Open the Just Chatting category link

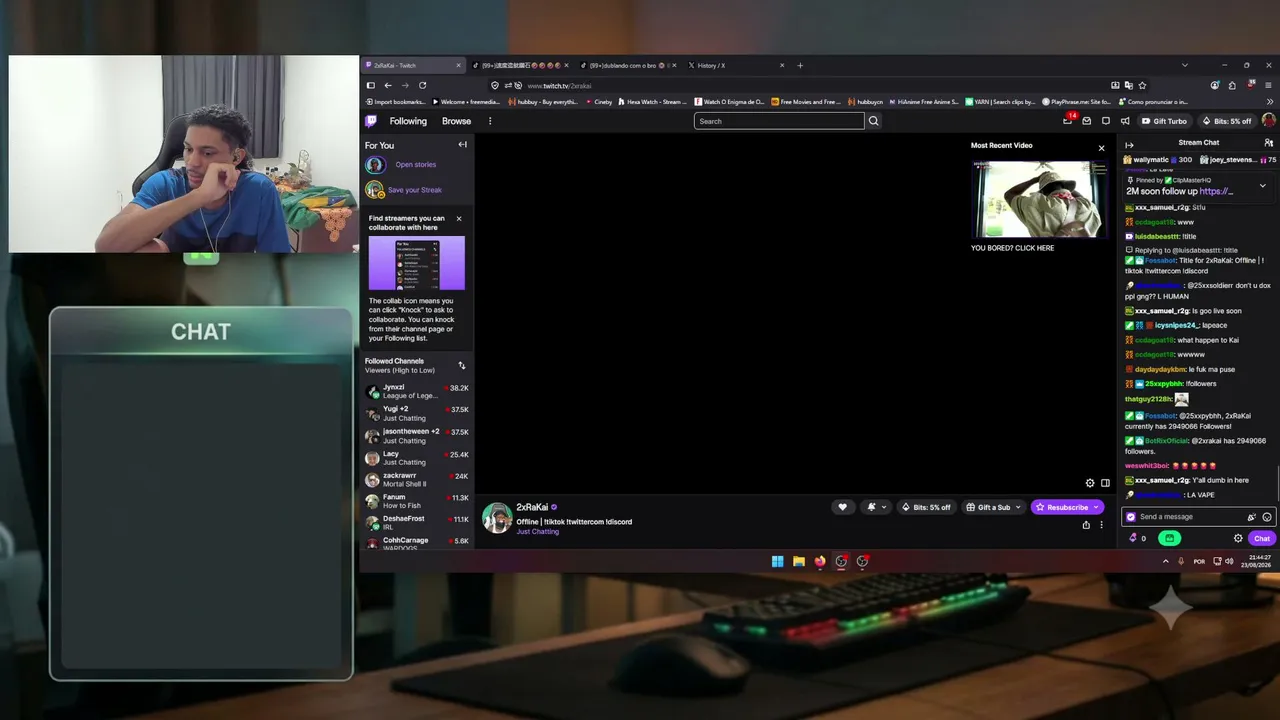click(x=538, y=532)
